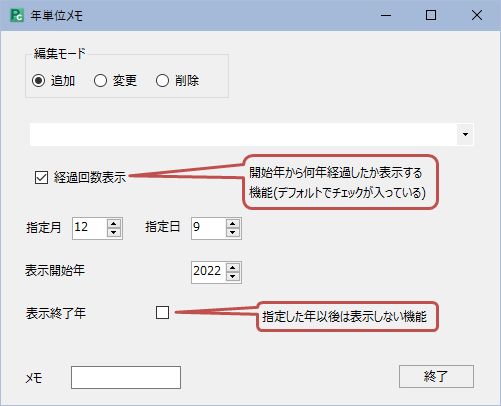The height and width of the screenshot is (406, 501).
Task: Increase 表示開始年 with the up arrow
Action: tap(233, 268)
